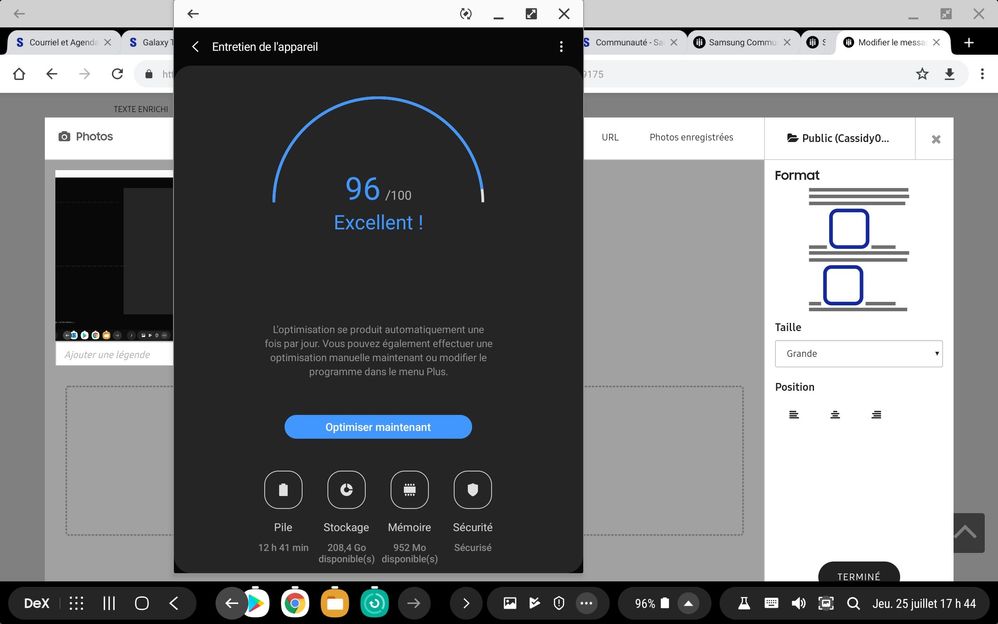
Task: Click the taskbar back chevron
Action: pos(174,603)
